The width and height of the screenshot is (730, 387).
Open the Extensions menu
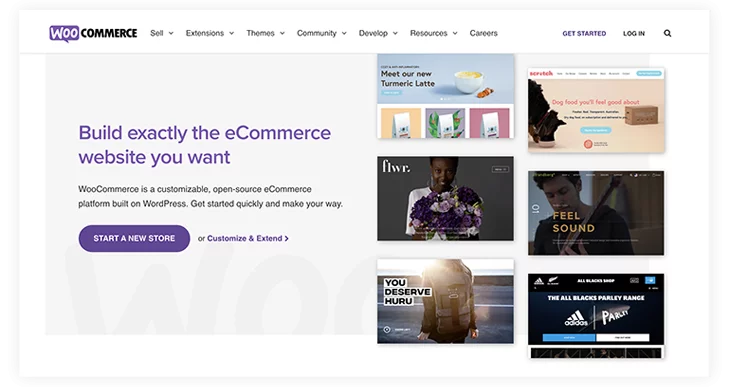click(205, 33)
